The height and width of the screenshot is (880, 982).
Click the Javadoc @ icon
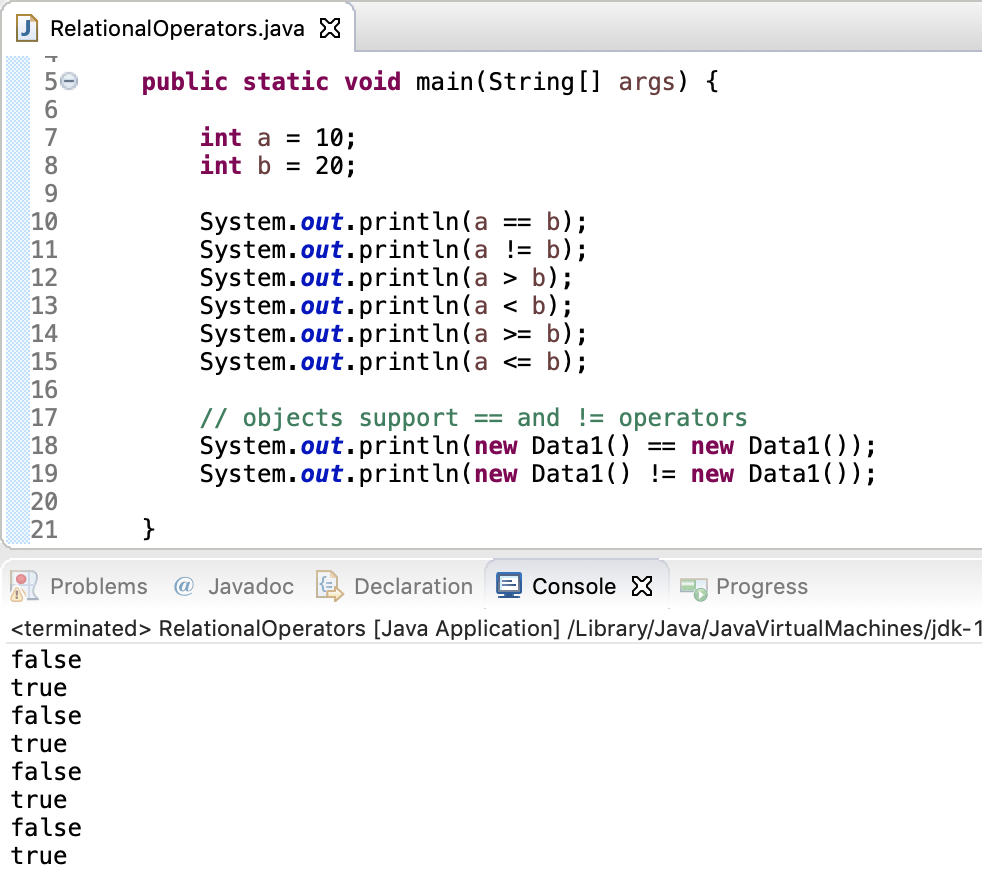(184, 586)
